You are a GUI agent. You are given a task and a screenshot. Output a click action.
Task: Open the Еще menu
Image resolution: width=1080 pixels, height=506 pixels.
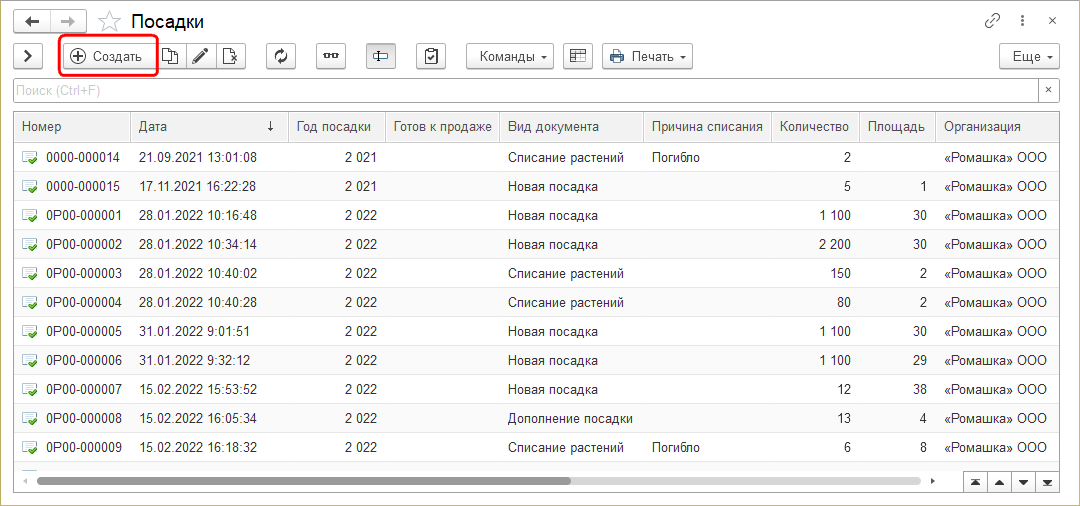tap(1029, 56)
